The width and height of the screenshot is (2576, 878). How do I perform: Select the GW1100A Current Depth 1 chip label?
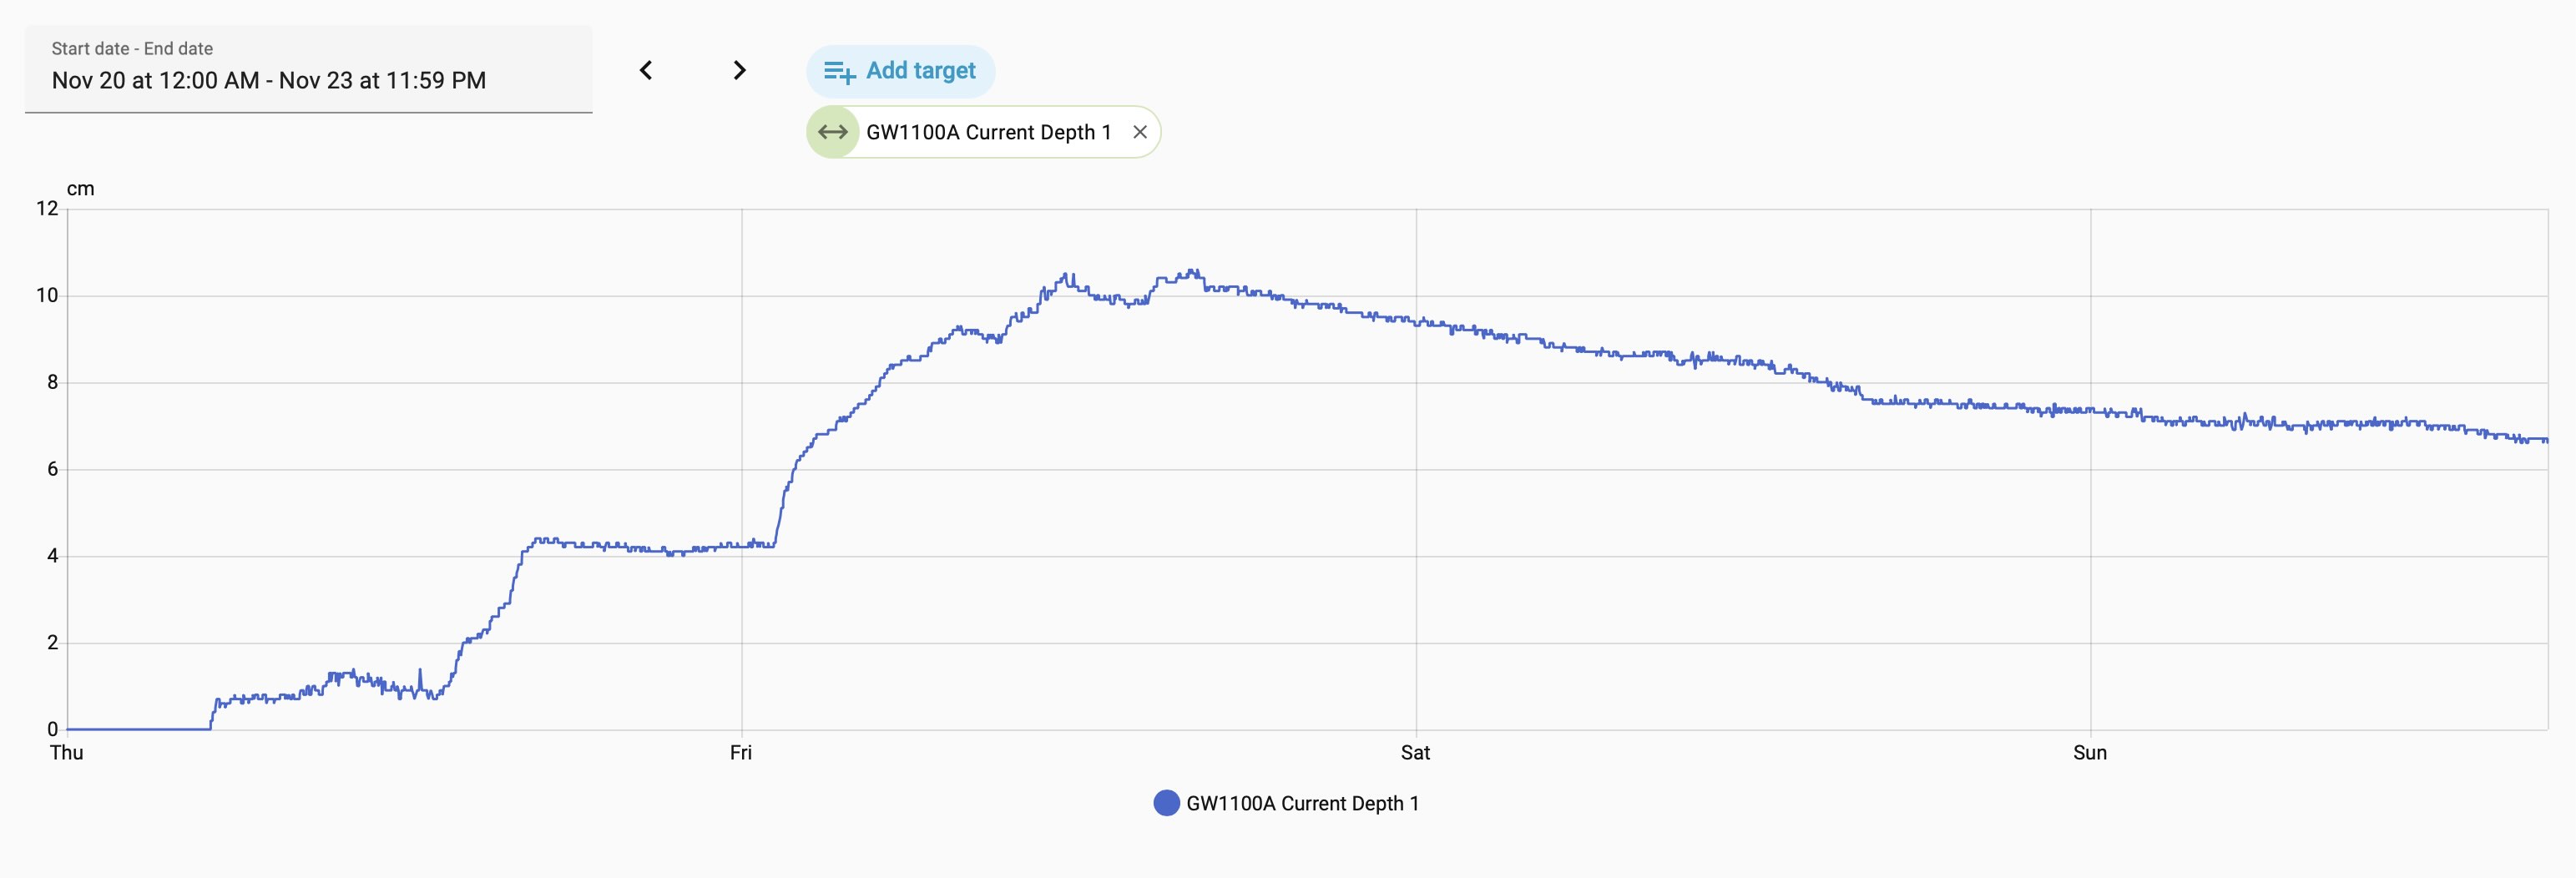(x=988, y=132)
